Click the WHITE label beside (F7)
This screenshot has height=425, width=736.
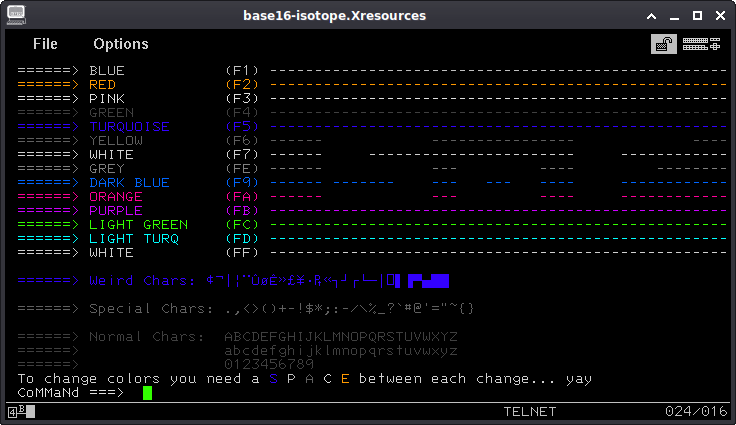click(111, 155)
